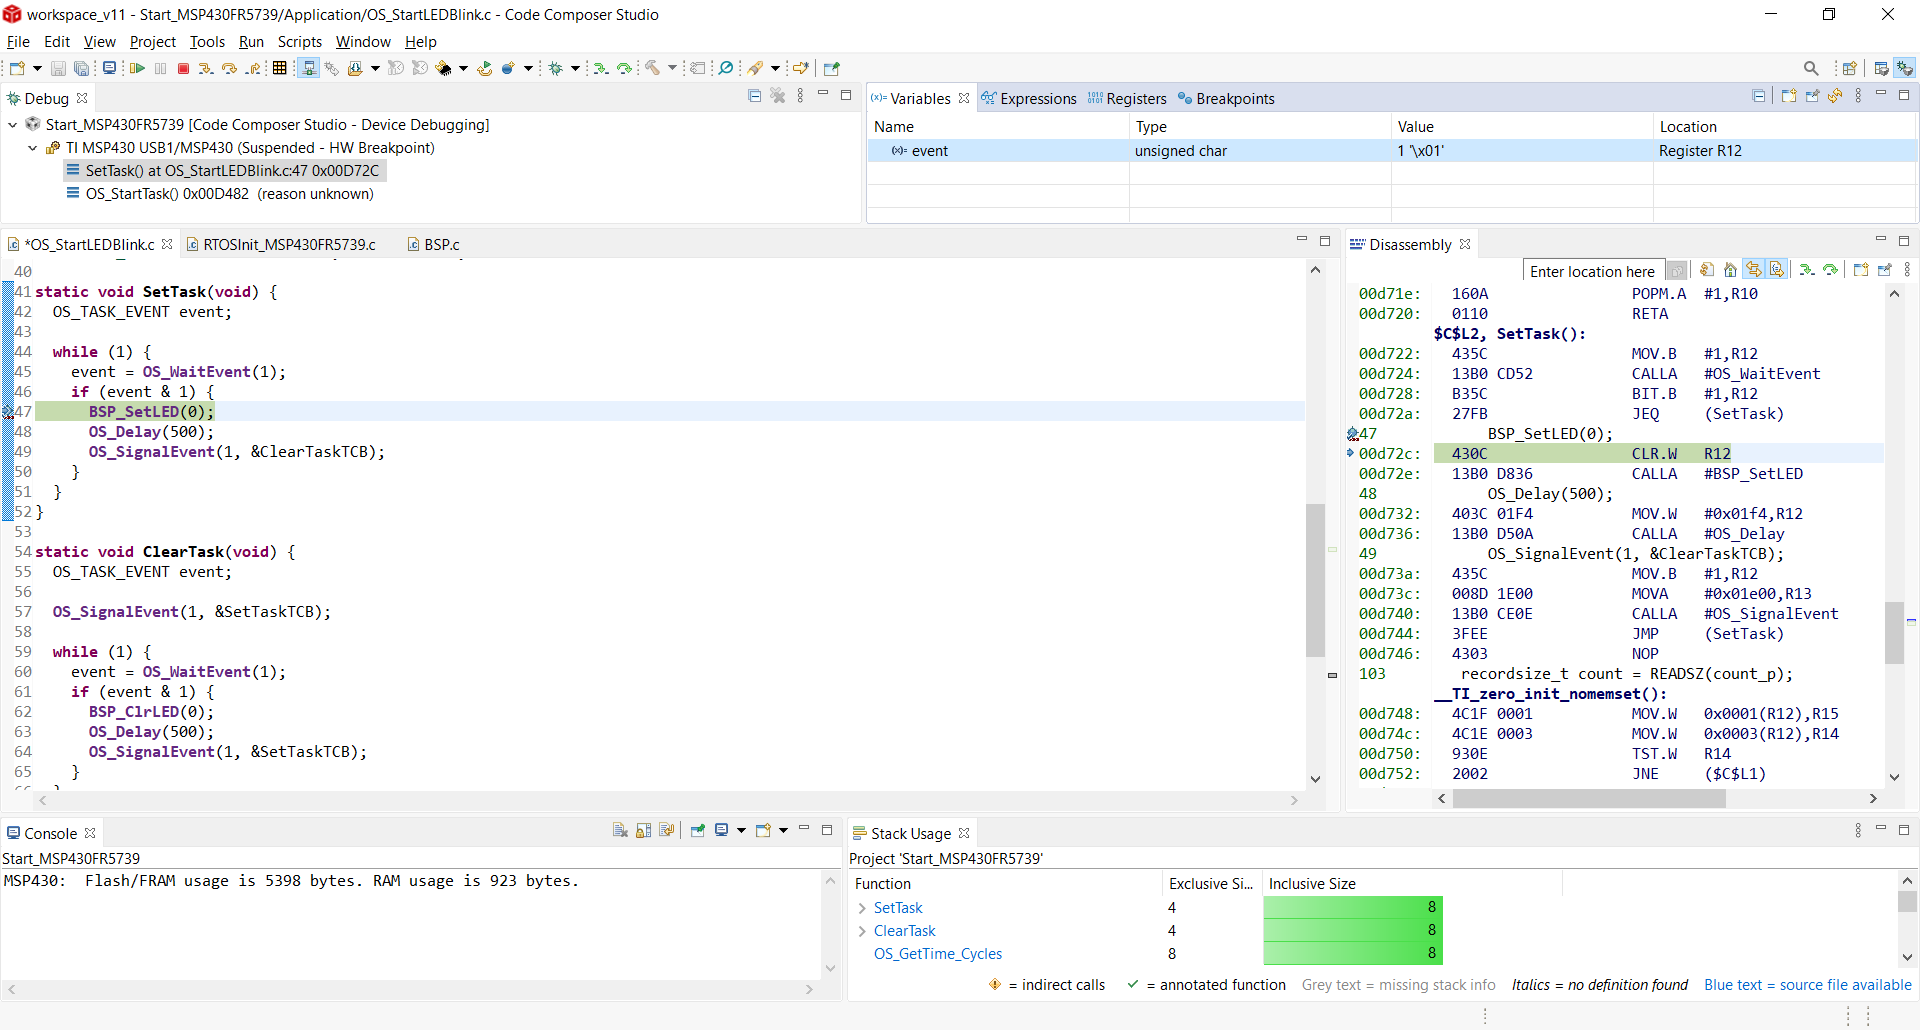Click the Save All toolbar icon

click(82, 68)
